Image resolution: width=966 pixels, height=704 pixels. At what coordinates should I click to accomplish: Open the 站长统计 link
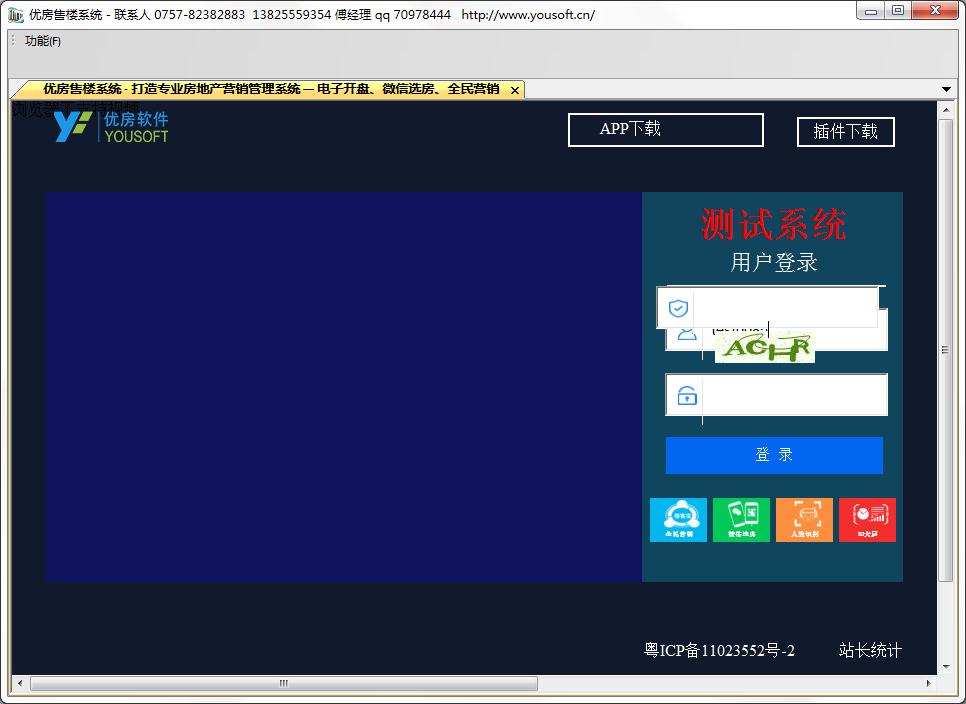tap(870, 650)
